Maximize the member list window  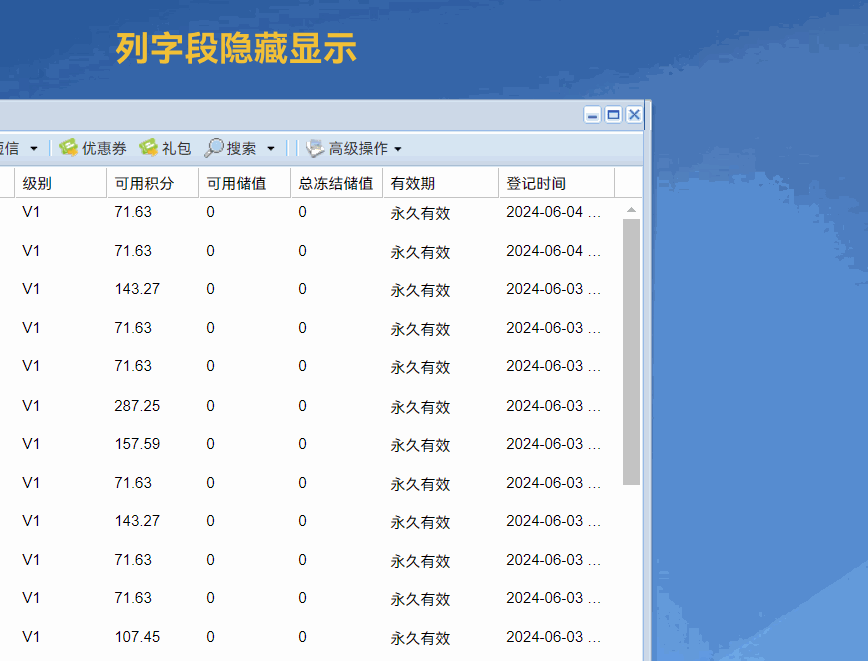(x=613, y=115)
